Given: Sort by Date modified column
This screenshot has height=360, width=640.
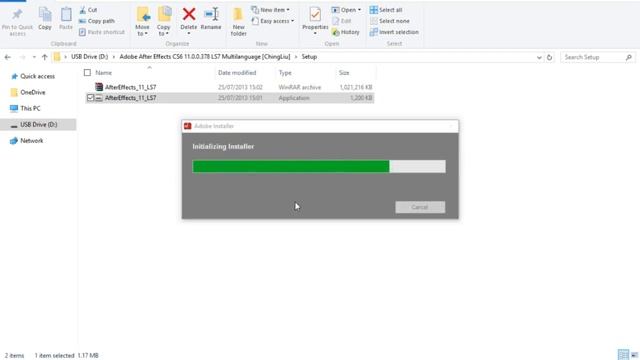Looking at the screenshot, I should point(237,73).
